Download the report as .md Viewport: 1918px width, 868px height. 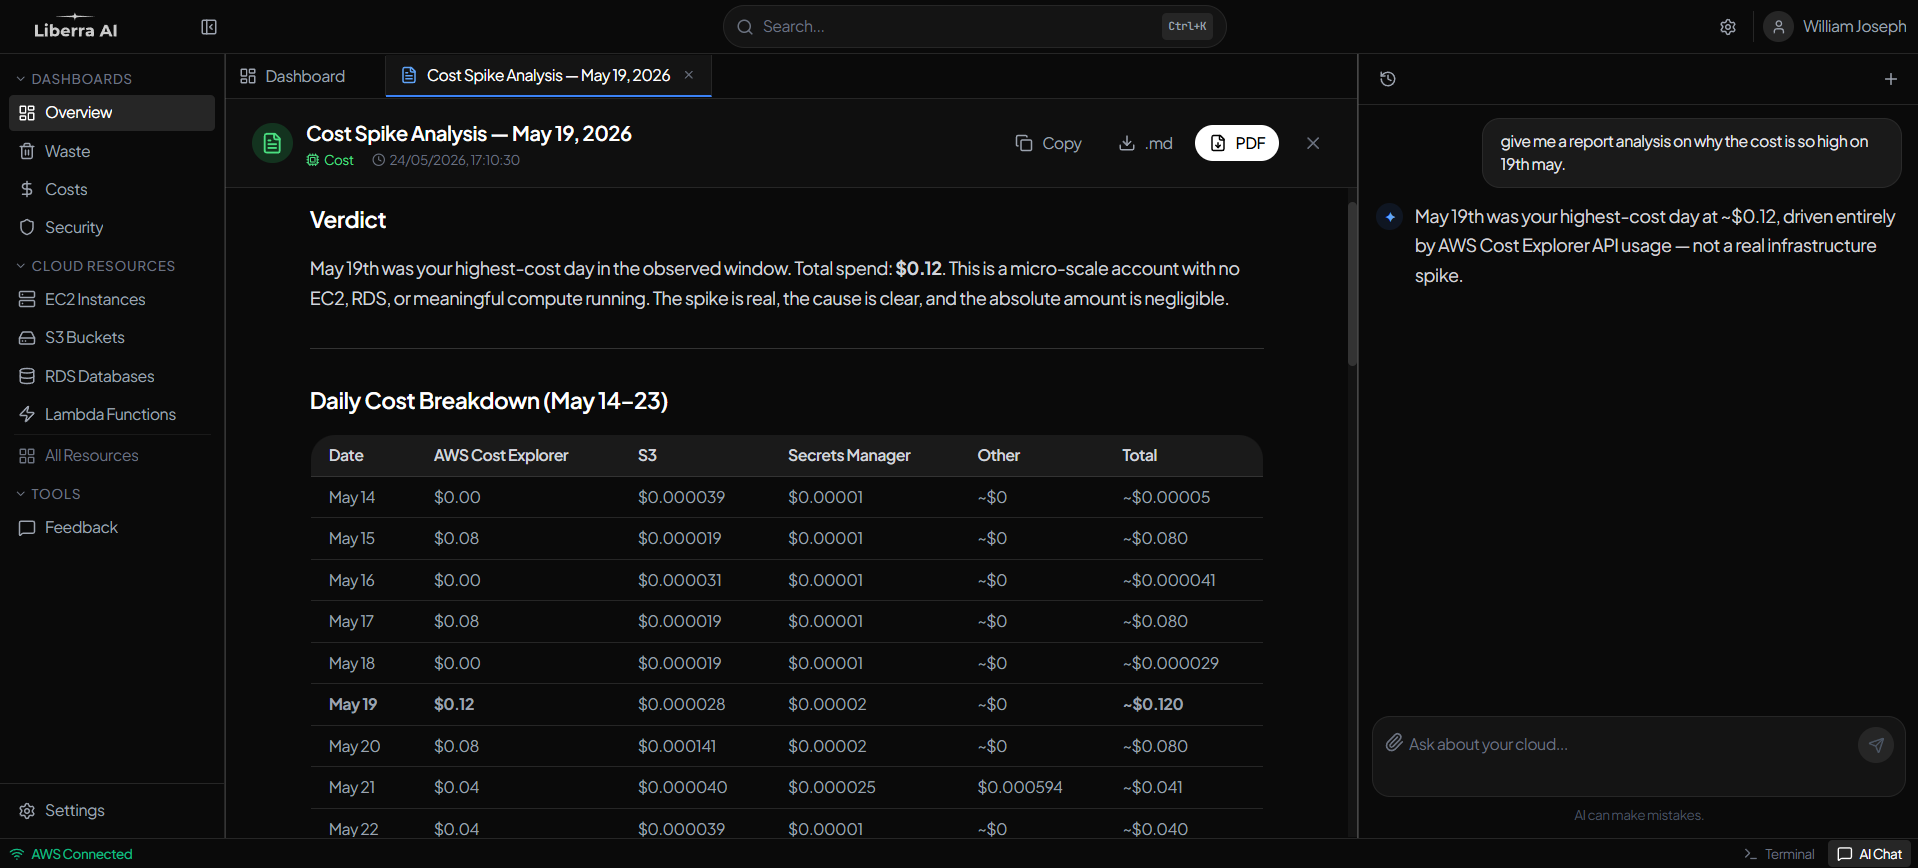pos(1145,143)
